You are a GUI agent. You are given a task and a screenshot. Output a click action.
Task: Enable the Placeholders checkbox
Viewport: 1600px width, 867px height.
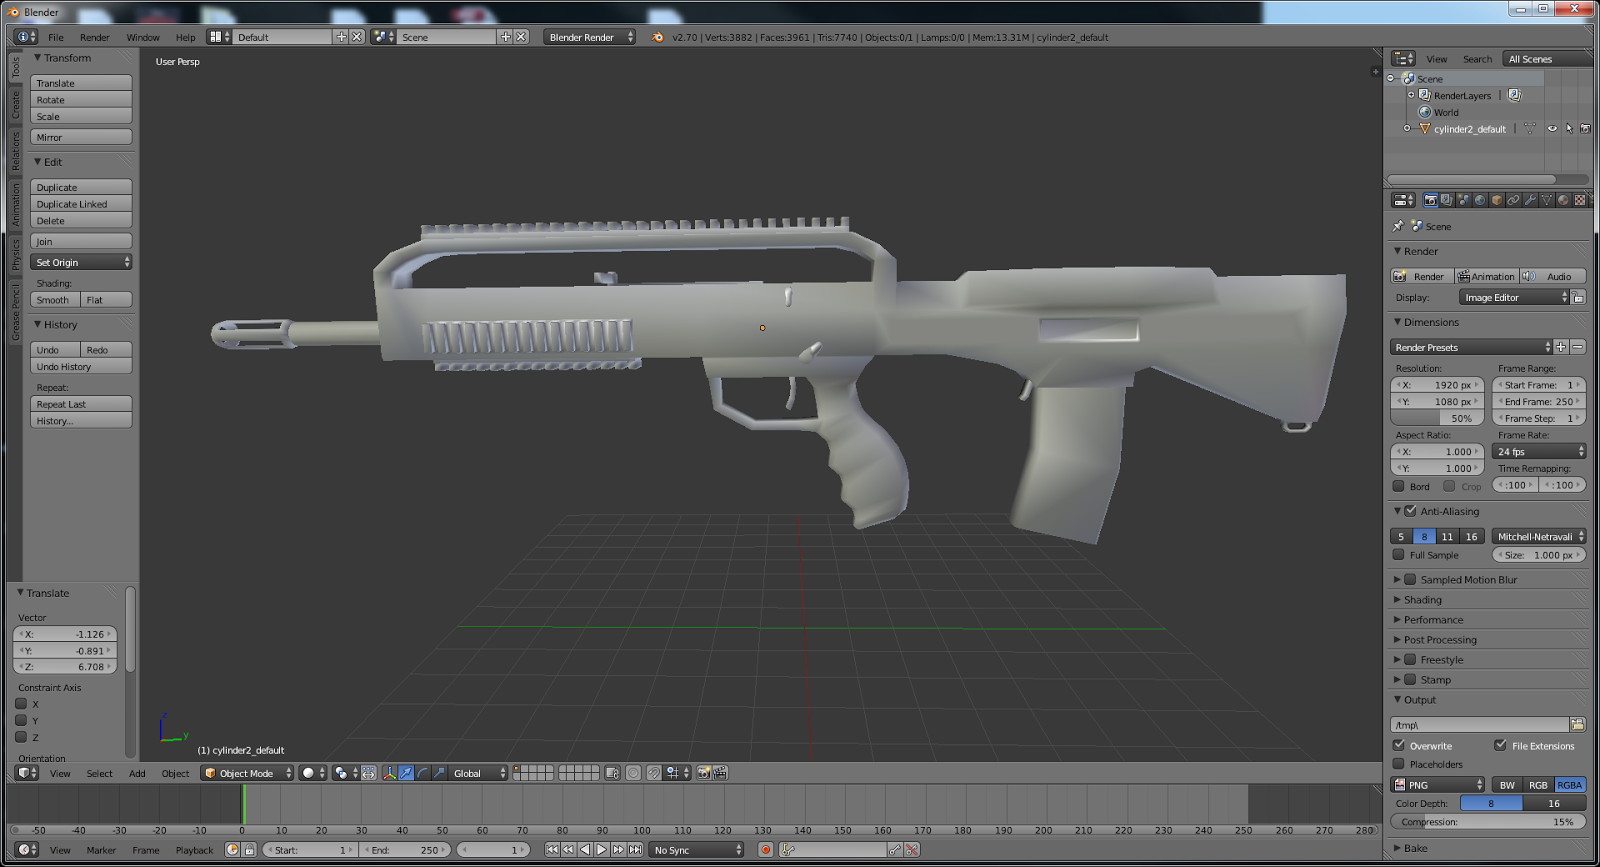coord(1399,764)
